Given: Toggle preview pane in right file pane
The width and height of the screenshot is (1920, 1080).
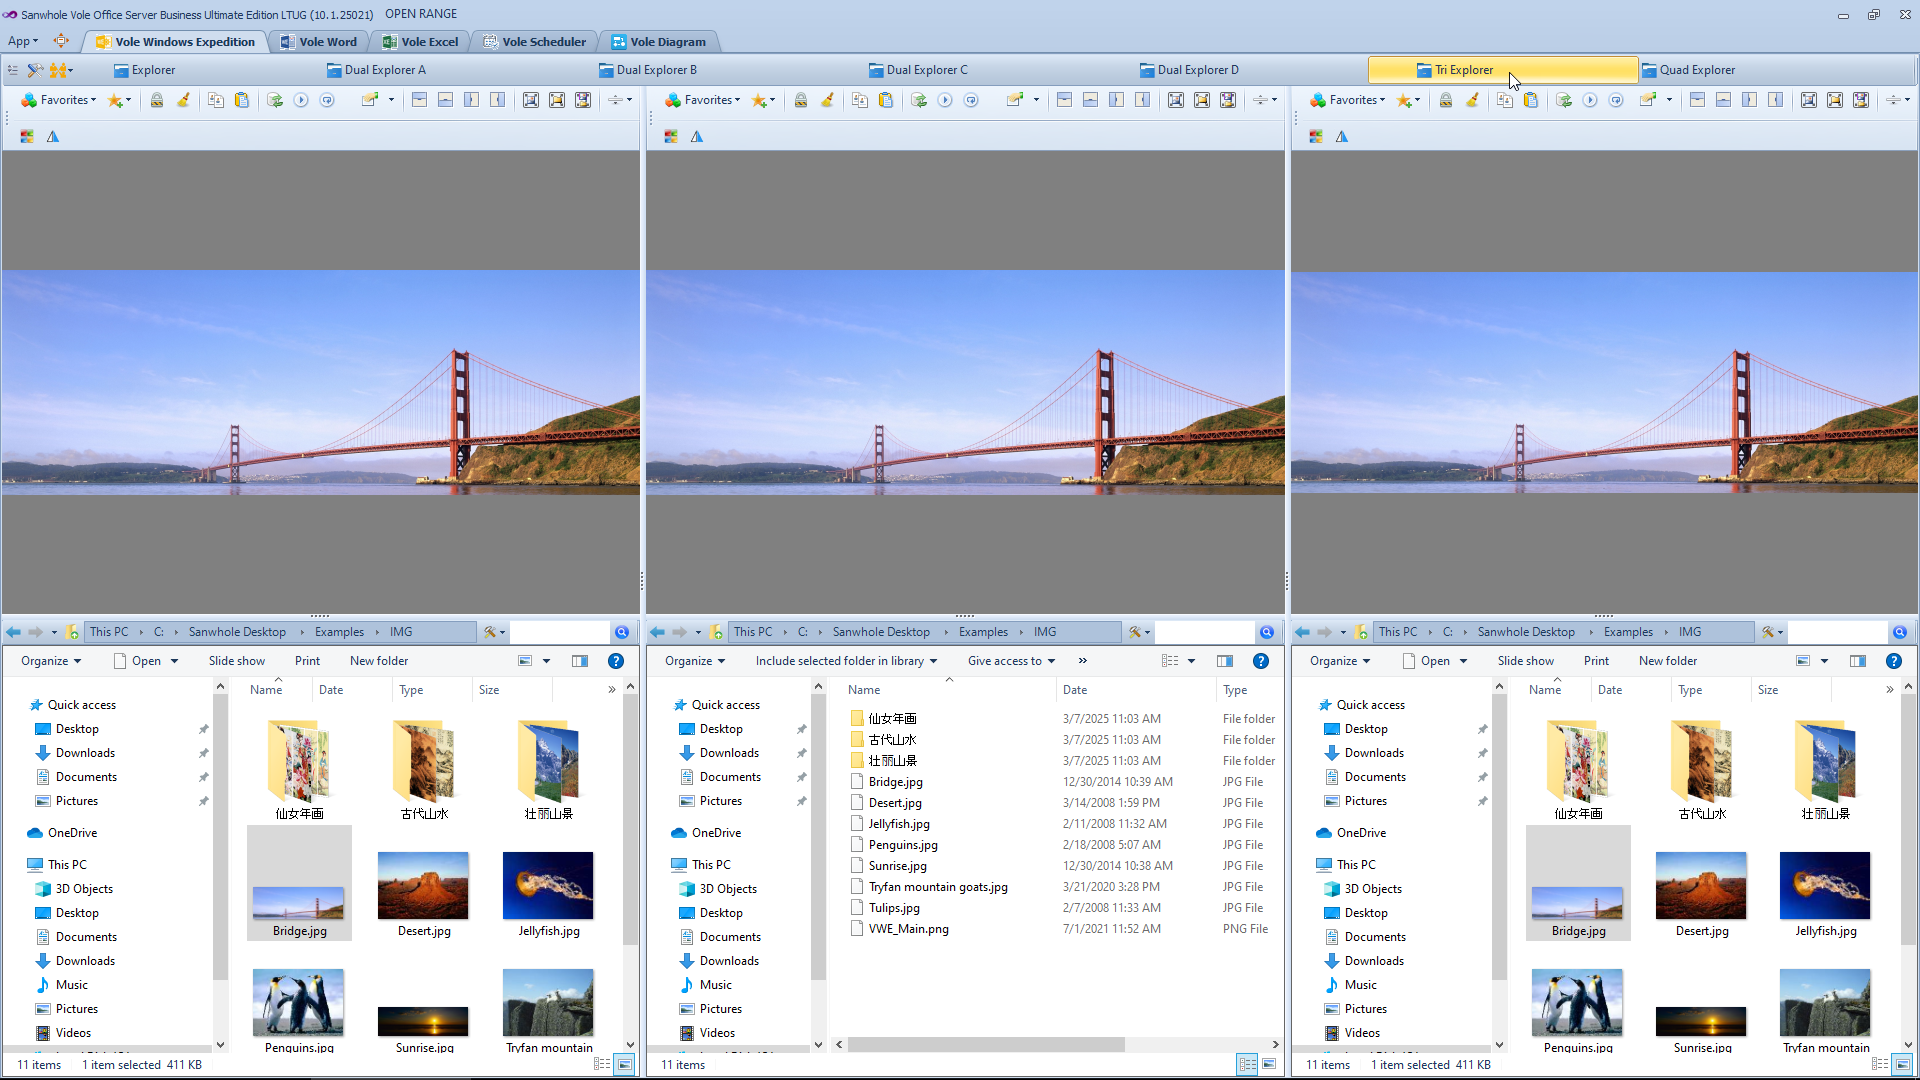Looking at the screenshot, I should pos(1858,661).
